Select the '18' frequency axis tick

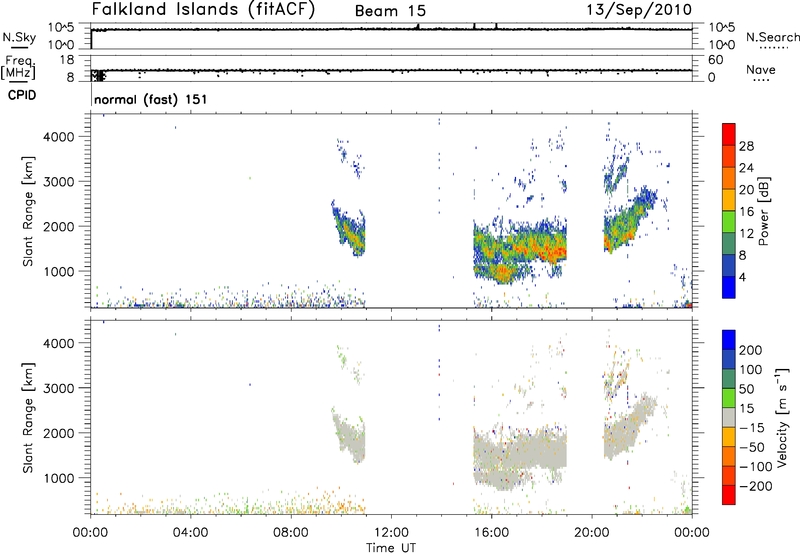(67, 60)
